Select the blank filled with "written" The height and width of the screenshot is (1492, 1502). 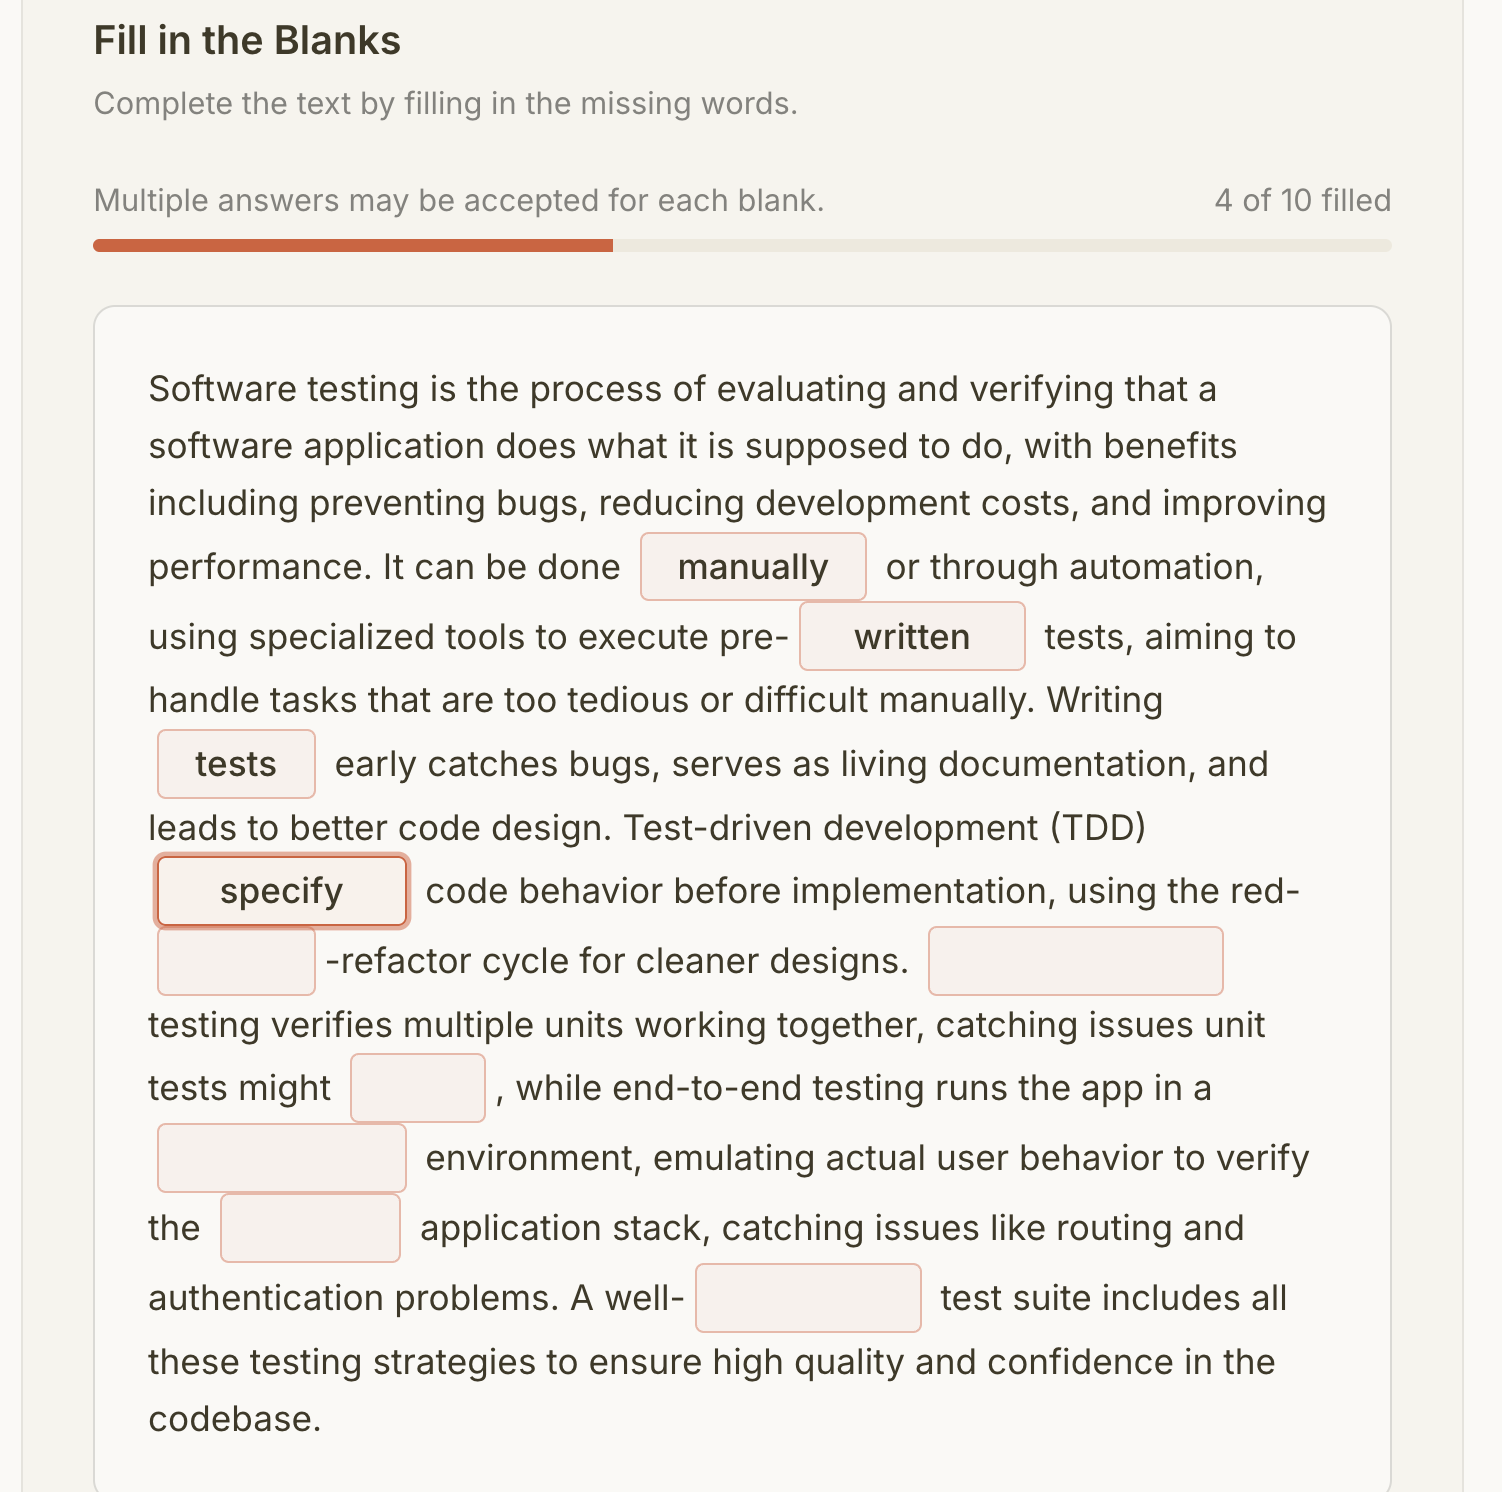tap(912, 637)
